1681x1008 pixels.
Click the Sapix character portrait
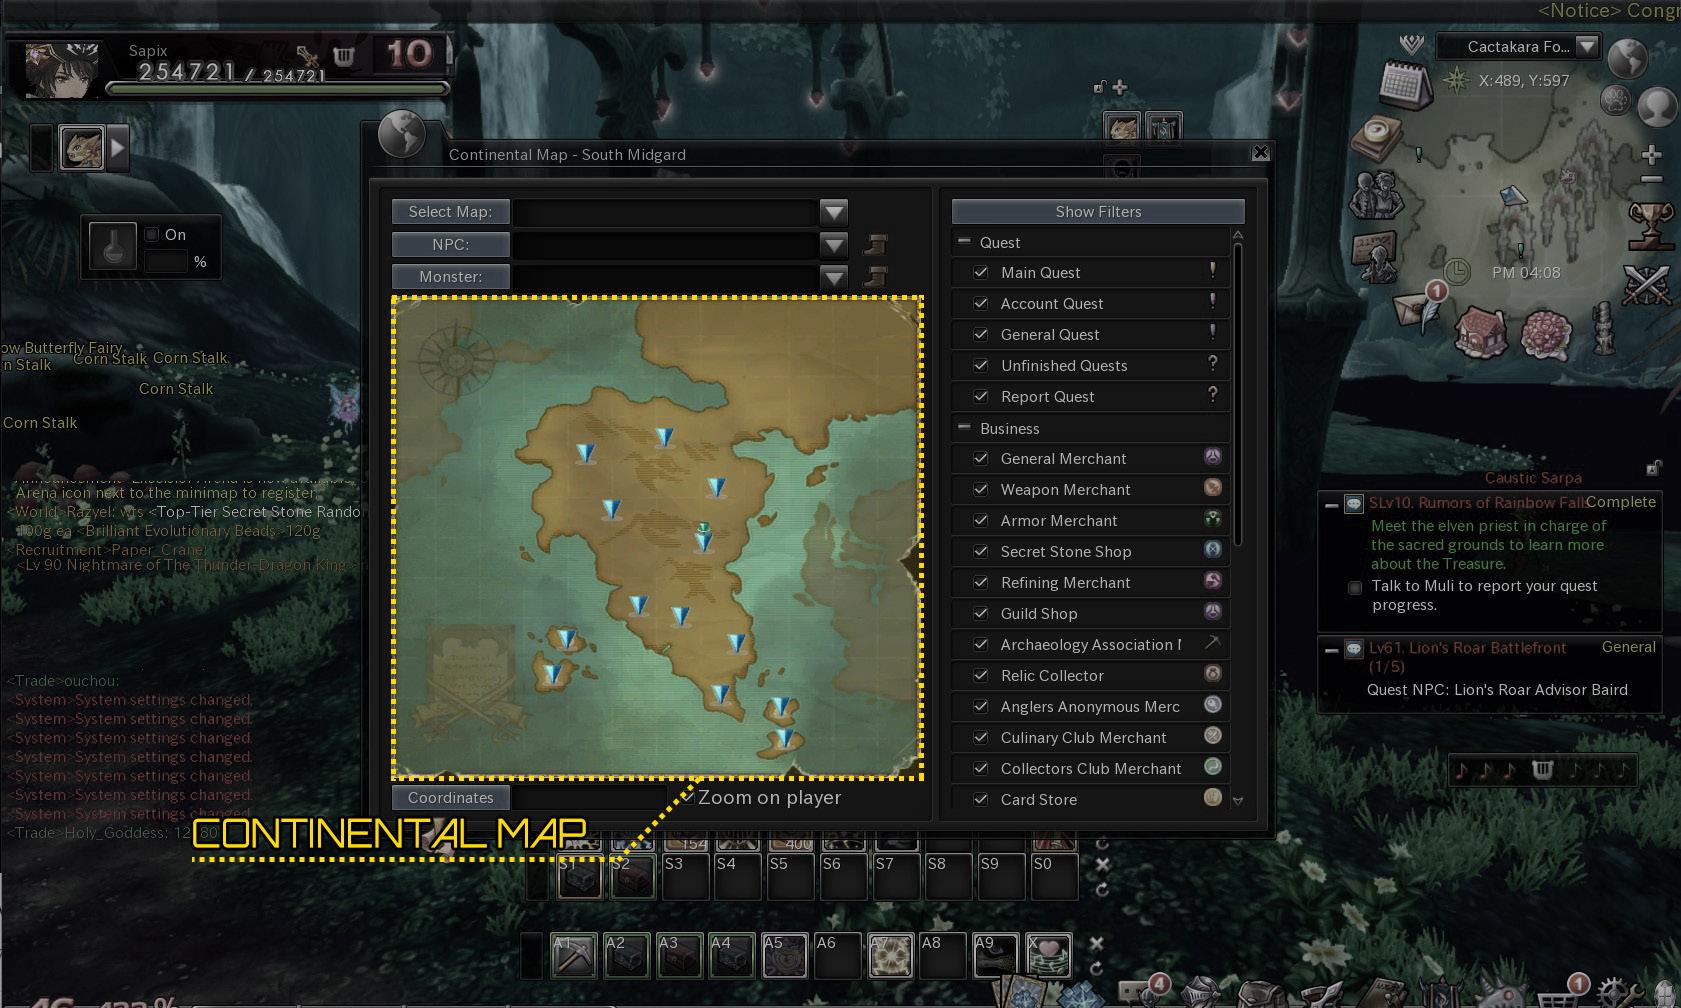click(x=61, y=68)
